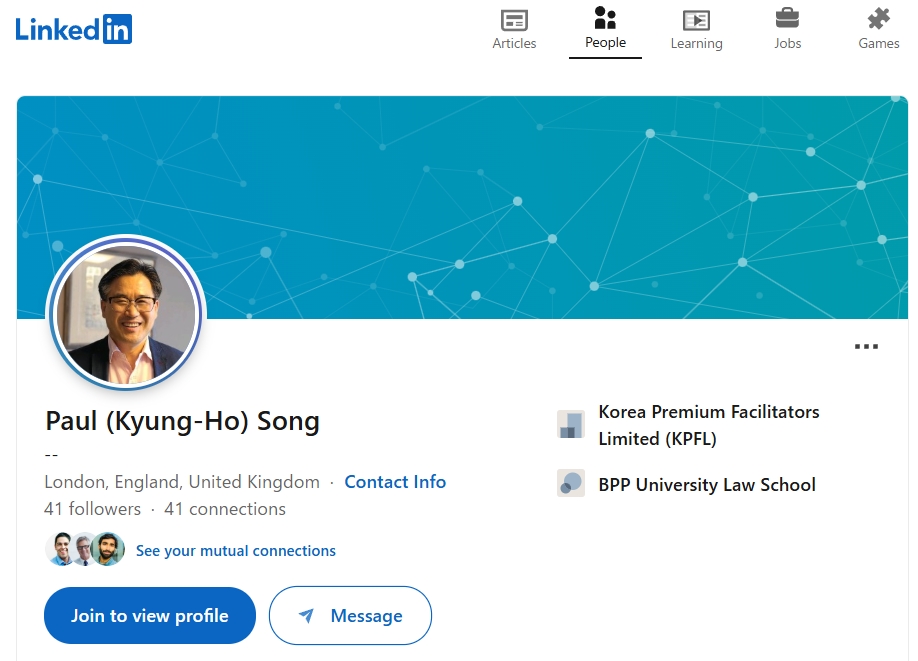
Task: Click See your mutual connections link
Action: [236, 551]
